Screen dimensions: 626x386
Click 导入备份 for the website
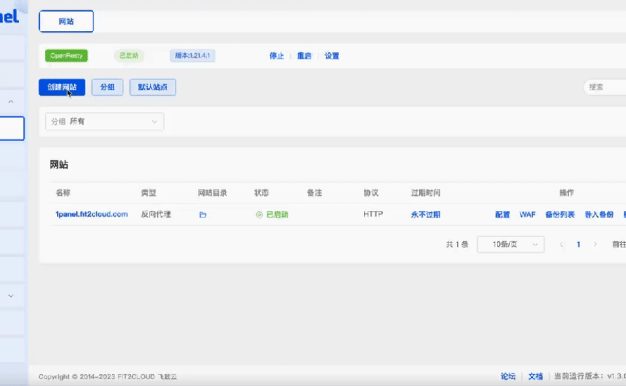click(x=599, y=215)
